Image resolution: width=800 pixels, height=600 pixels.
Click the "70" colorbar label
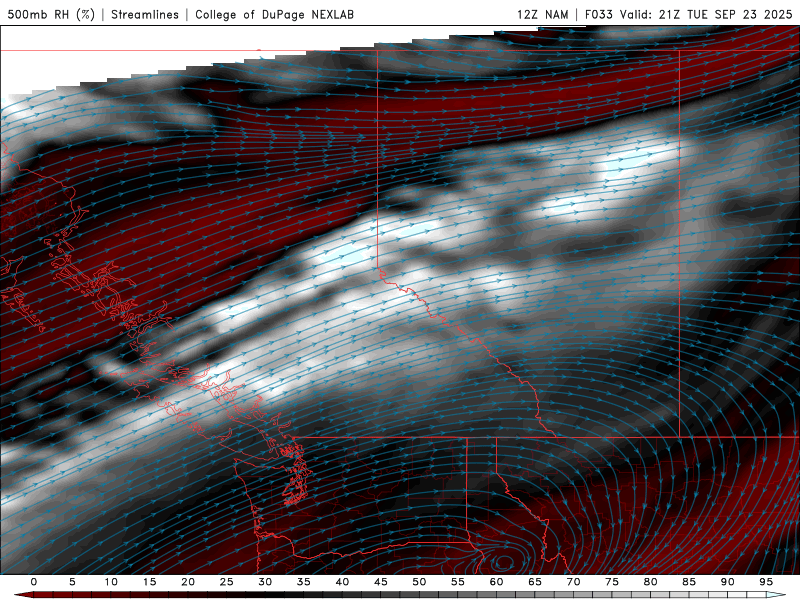pyautogui.click(x=573, y=582)
